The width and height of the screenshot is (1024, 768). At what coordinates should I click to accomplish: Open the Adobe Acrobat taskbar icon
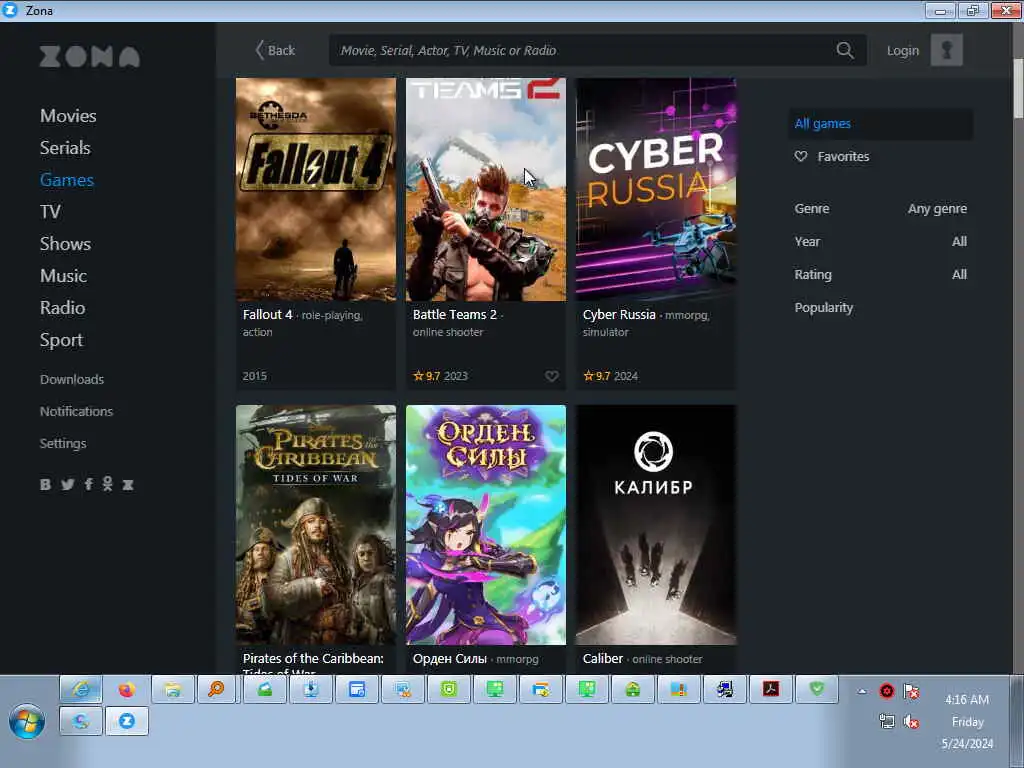pos(771,689)
